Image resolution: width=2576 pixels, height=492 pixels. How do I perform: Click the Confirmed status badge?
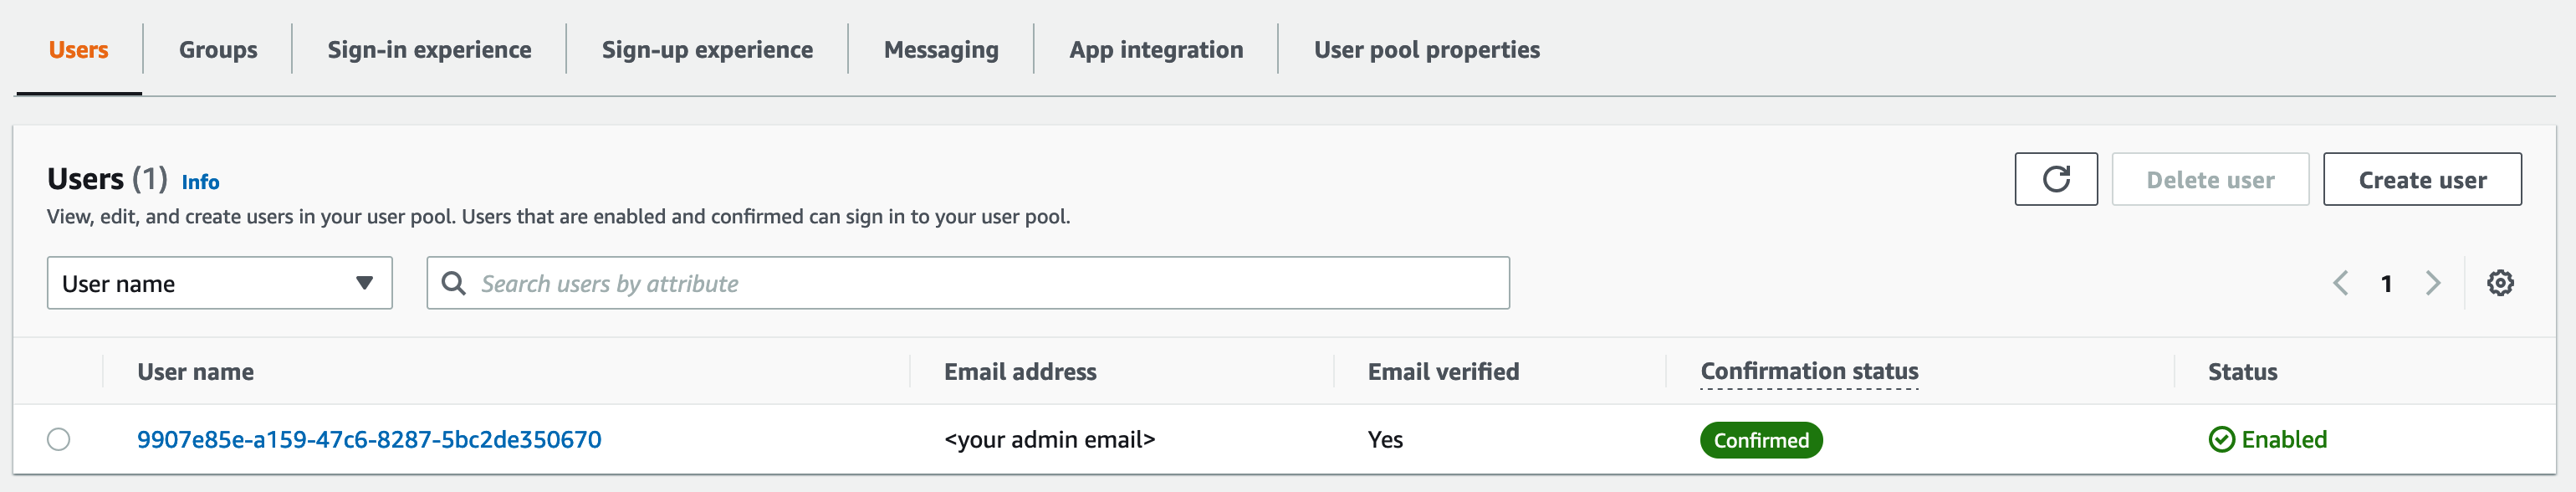point(1761,440)
